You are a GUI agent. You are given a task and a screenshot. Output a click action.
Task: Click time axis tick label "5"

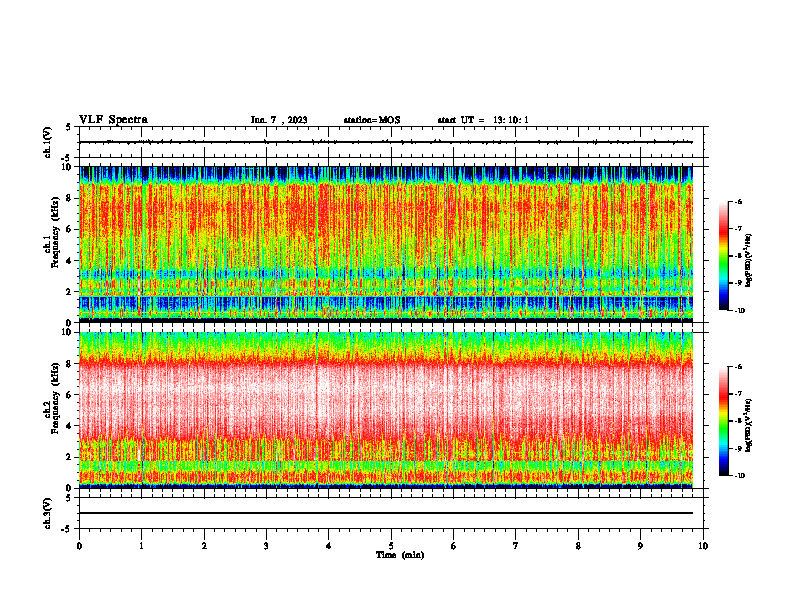tap(391, 546)
